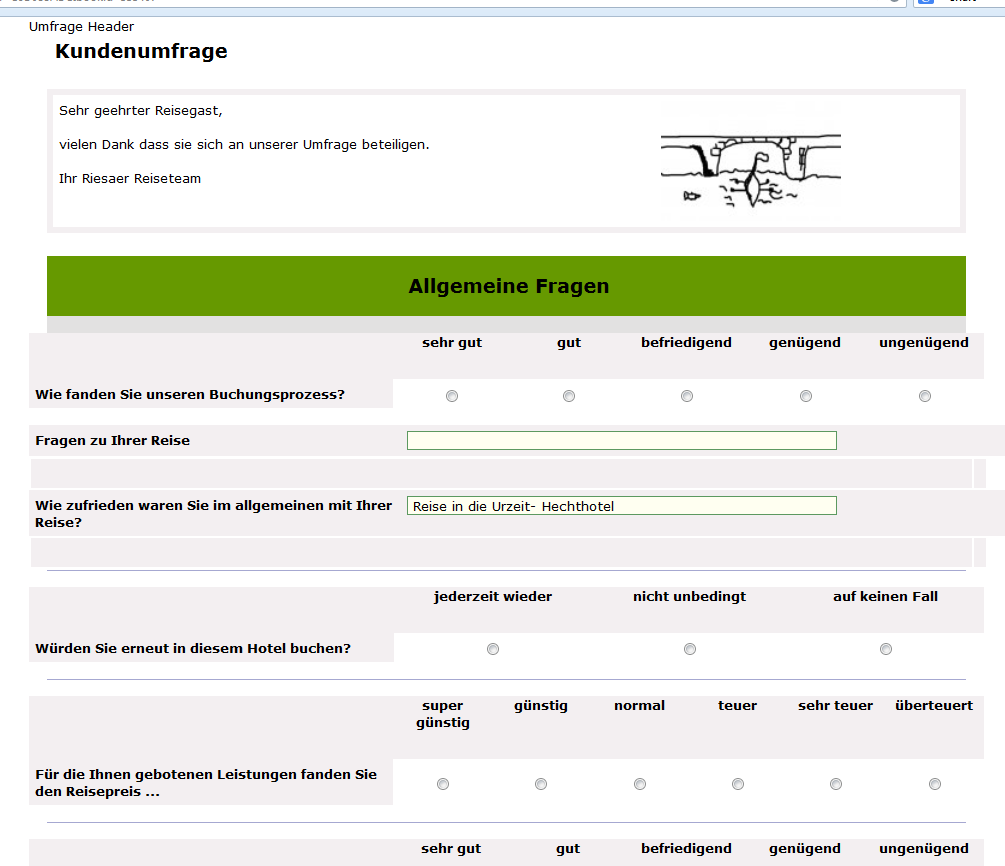Pick auf keinen Fall for rebooking the hotel

coord(886,649)
